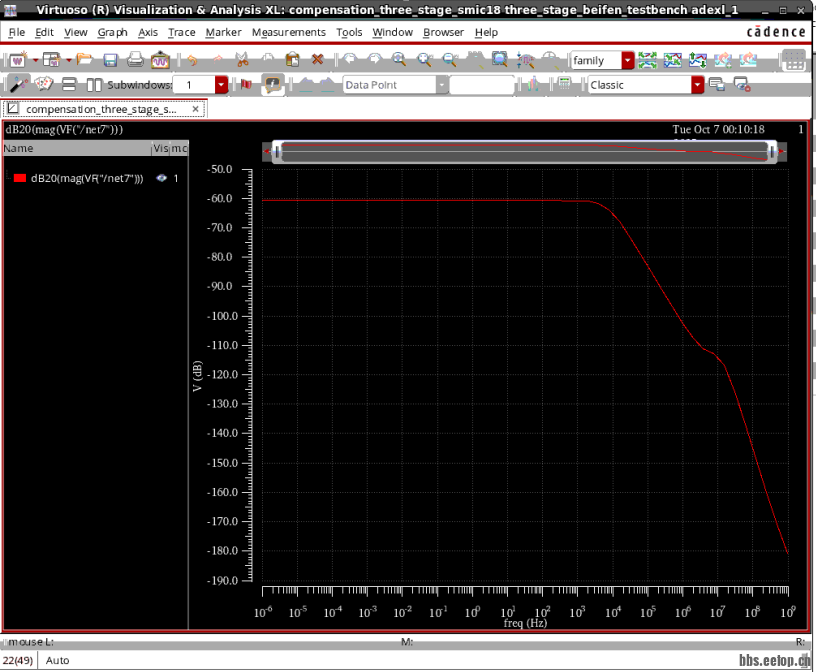Click the split subwindows horizontally icon
The image size is (816, 672).
[69, 85]
